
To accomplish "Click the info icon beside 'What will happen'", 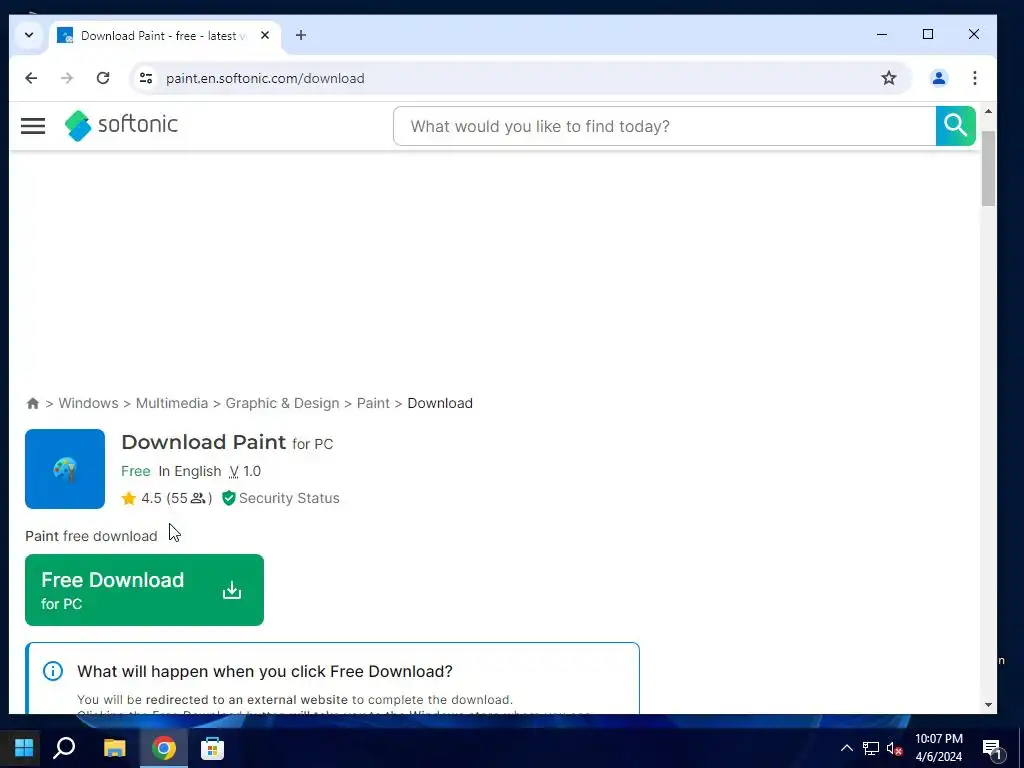I will pyautogui.click(x=53, y=671).
